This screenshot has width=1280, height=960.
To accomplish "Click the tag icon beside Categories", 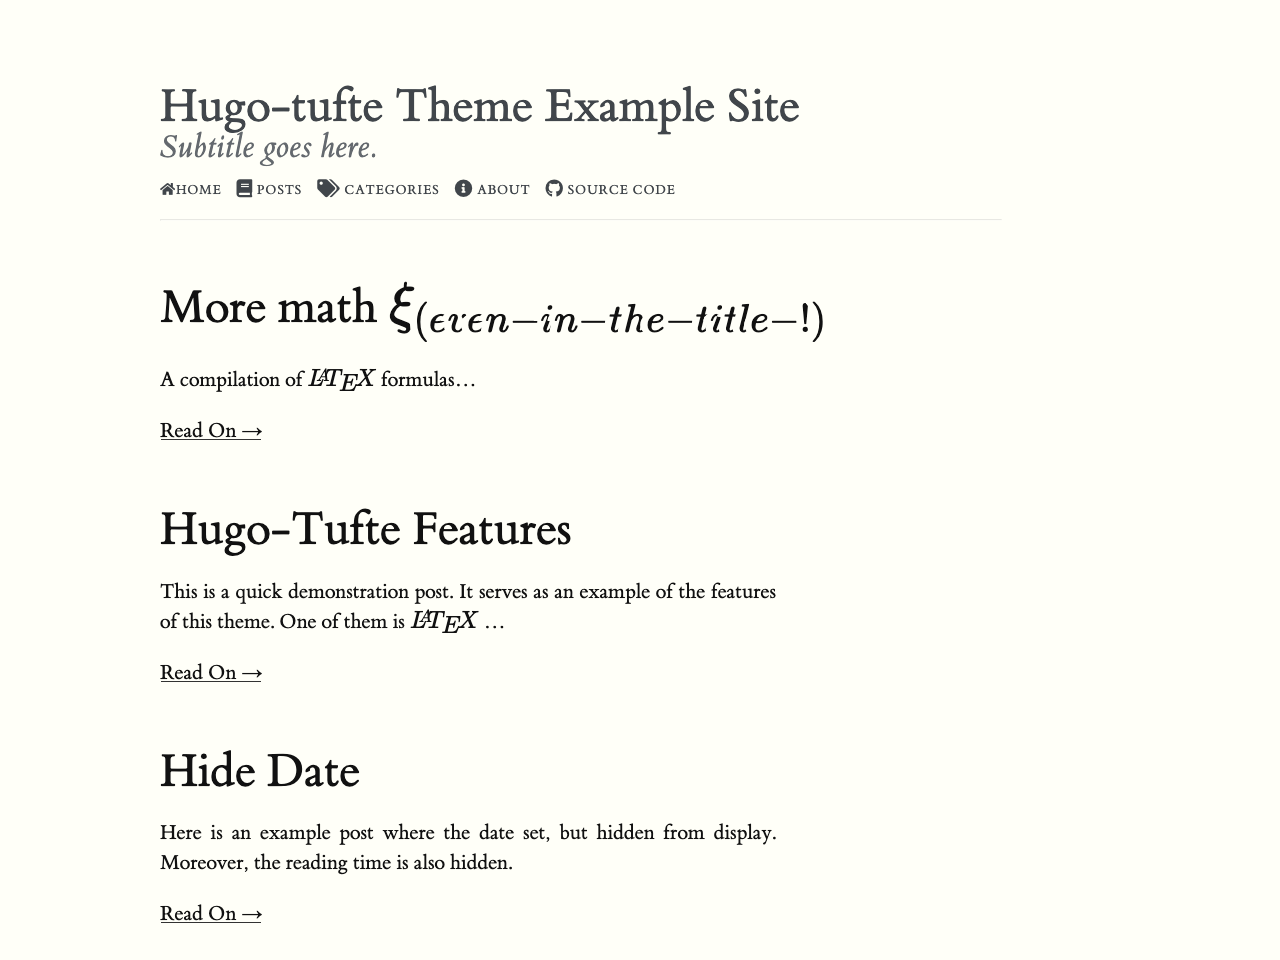I will [x=328, y=188].
